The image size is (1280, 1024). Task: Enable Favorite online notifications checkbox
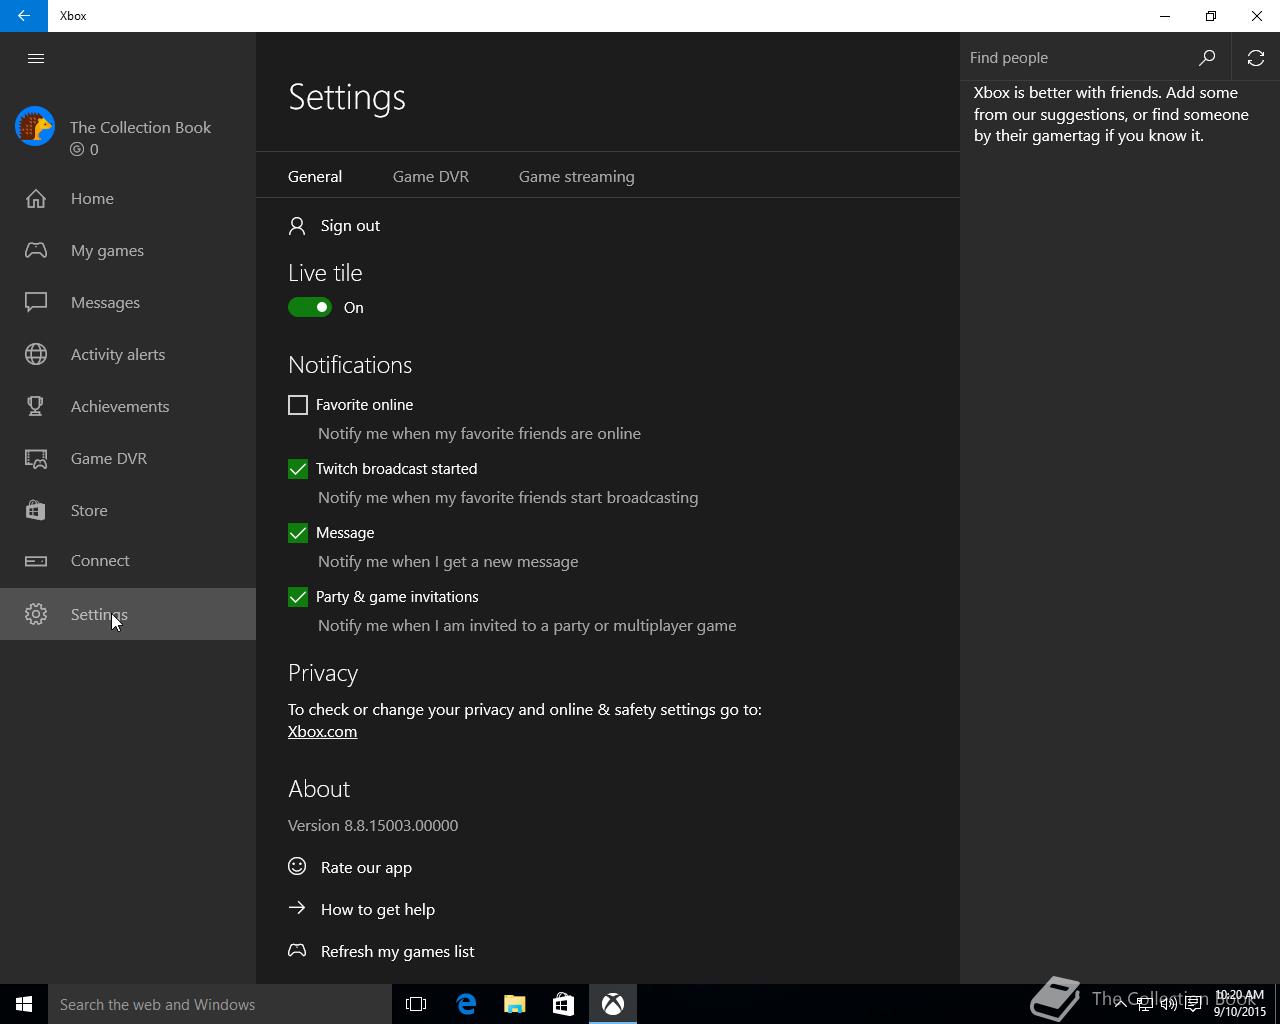point(298,405)
